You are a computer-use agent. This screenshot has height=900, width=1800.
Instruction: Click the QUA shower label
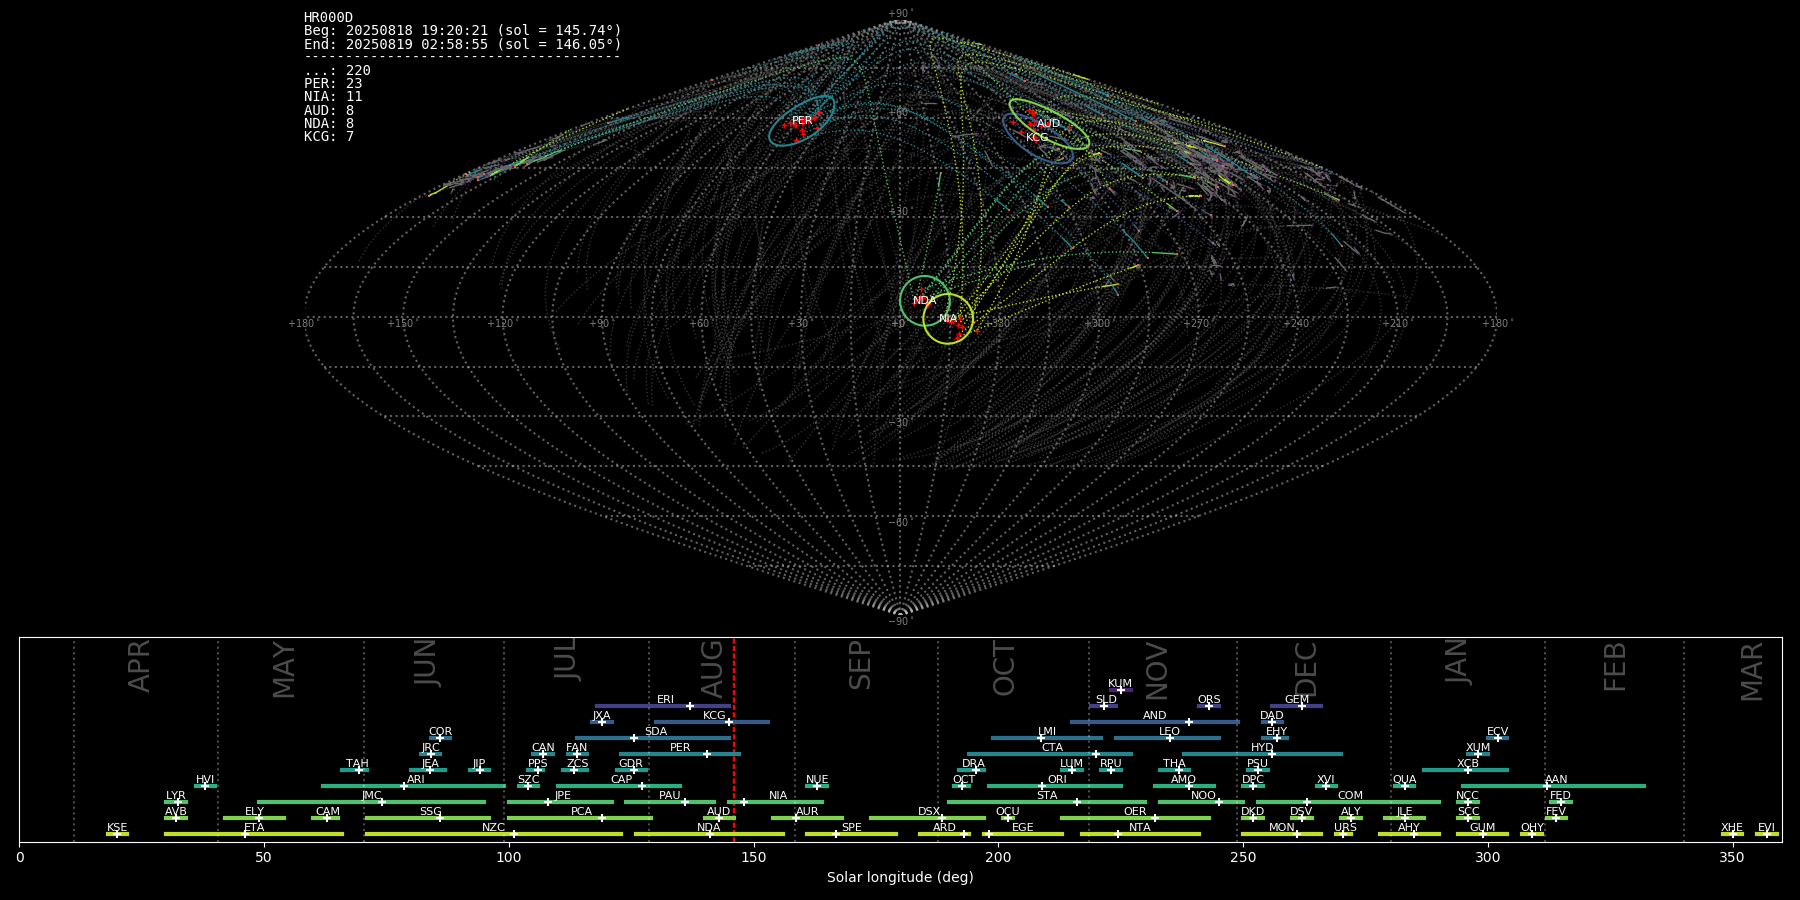point(1405,780)
